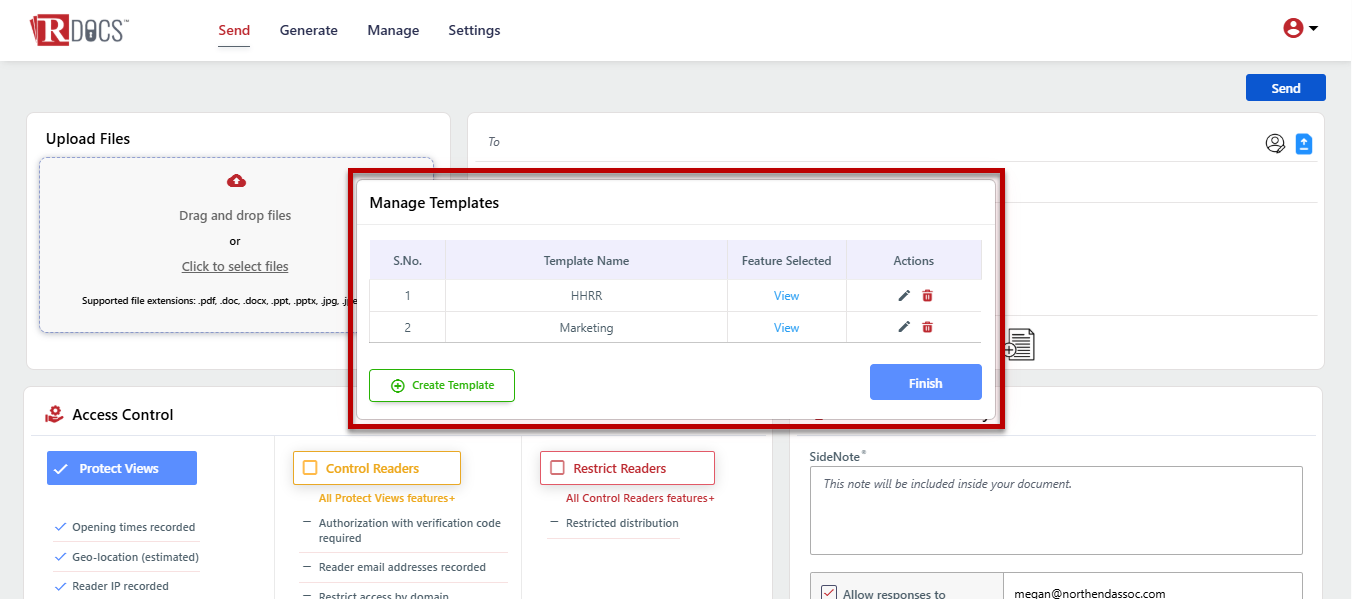Toggle the Control Readers checkbox
Viewport: 1352px width, 599px height.
click(x=310, y=468)
